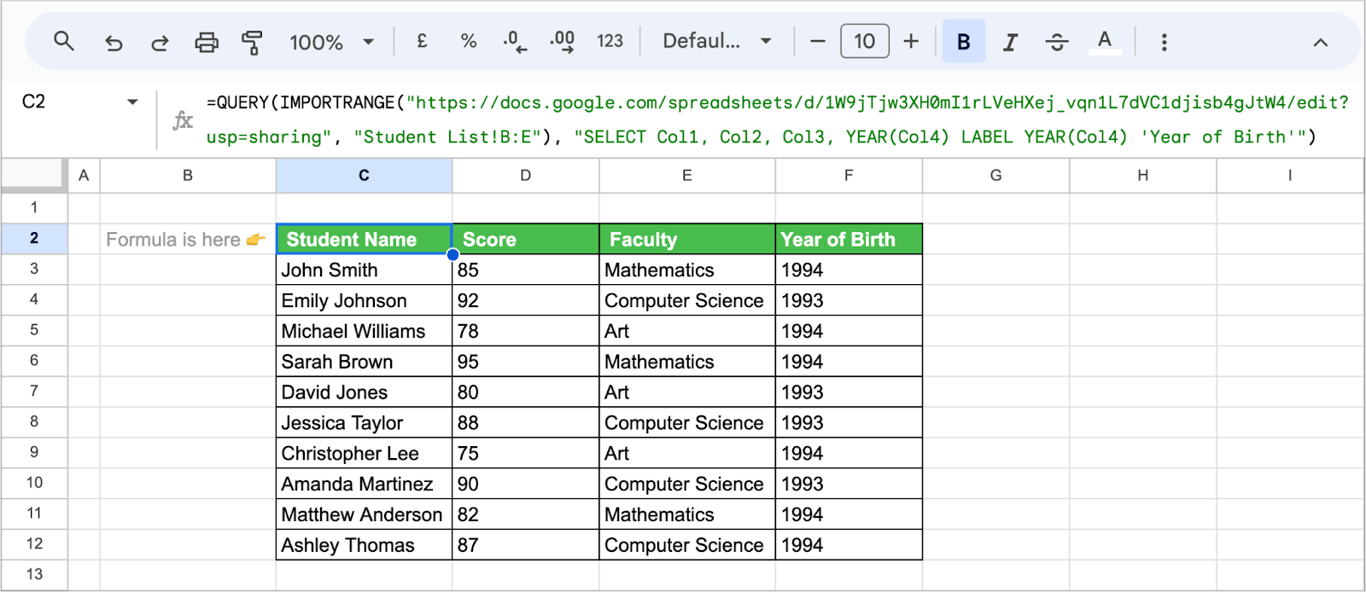
Task: Toggle bold formatting
Action: tap(964, 42)
